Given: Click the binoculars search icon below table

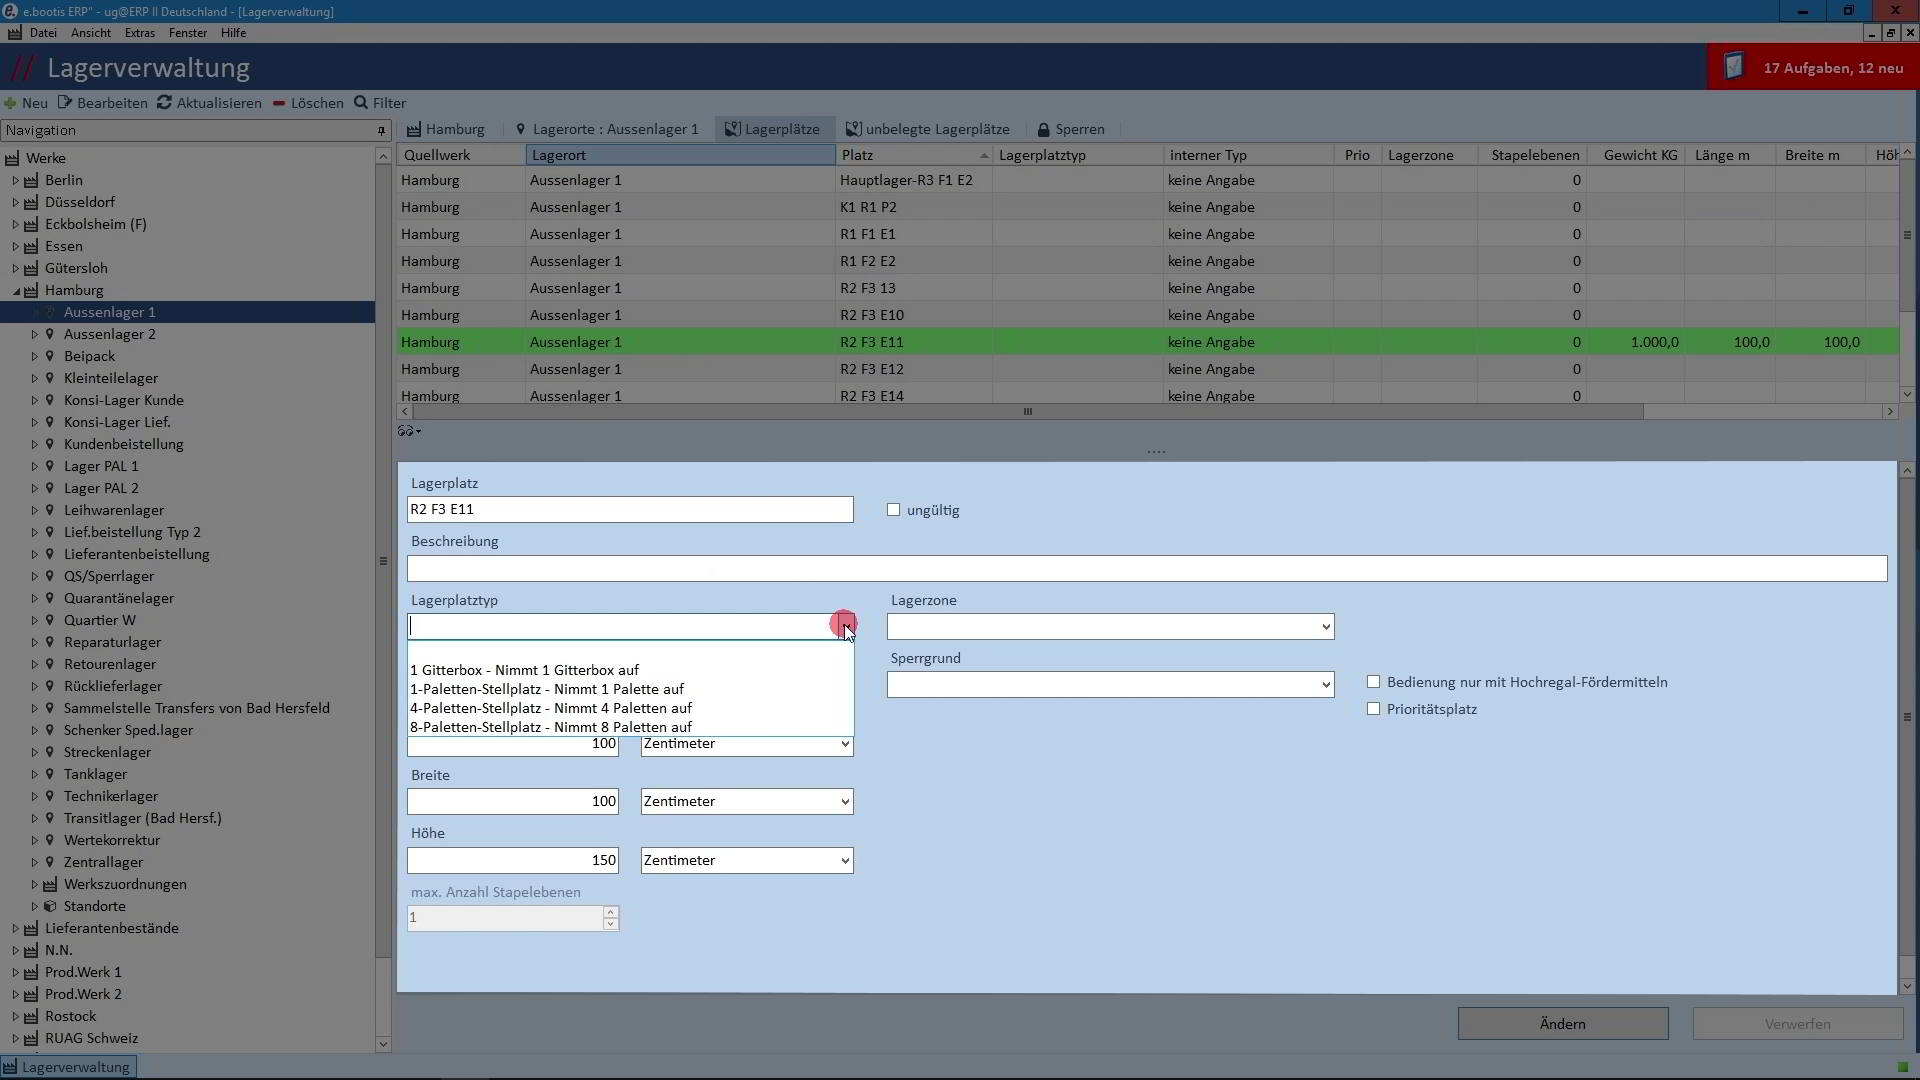Looking at the screenshot, I should pyautogui.click(x=409, y=431).
